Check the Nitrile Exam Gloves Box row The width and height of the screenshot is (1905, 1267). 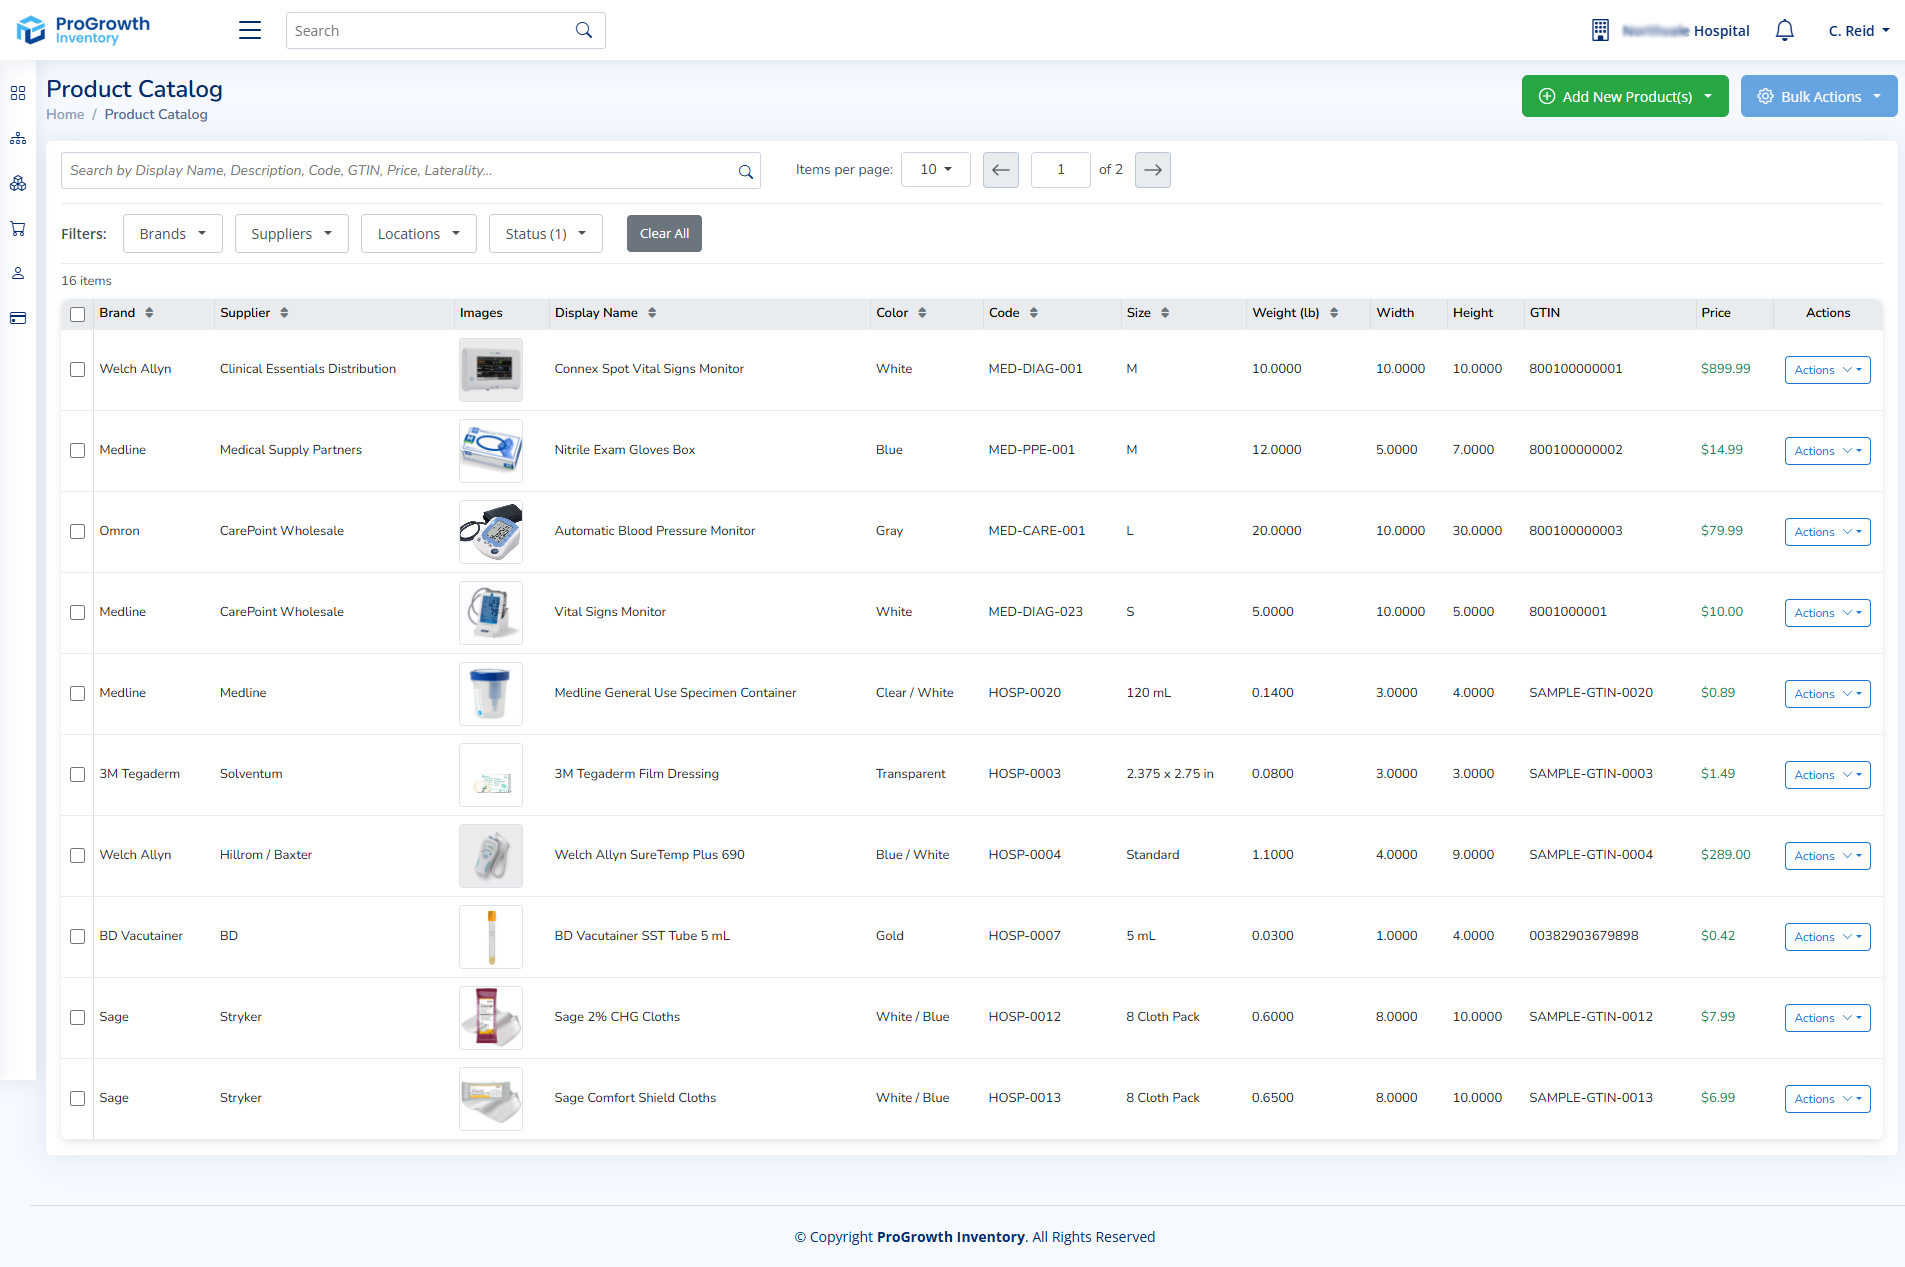(78, 450)
